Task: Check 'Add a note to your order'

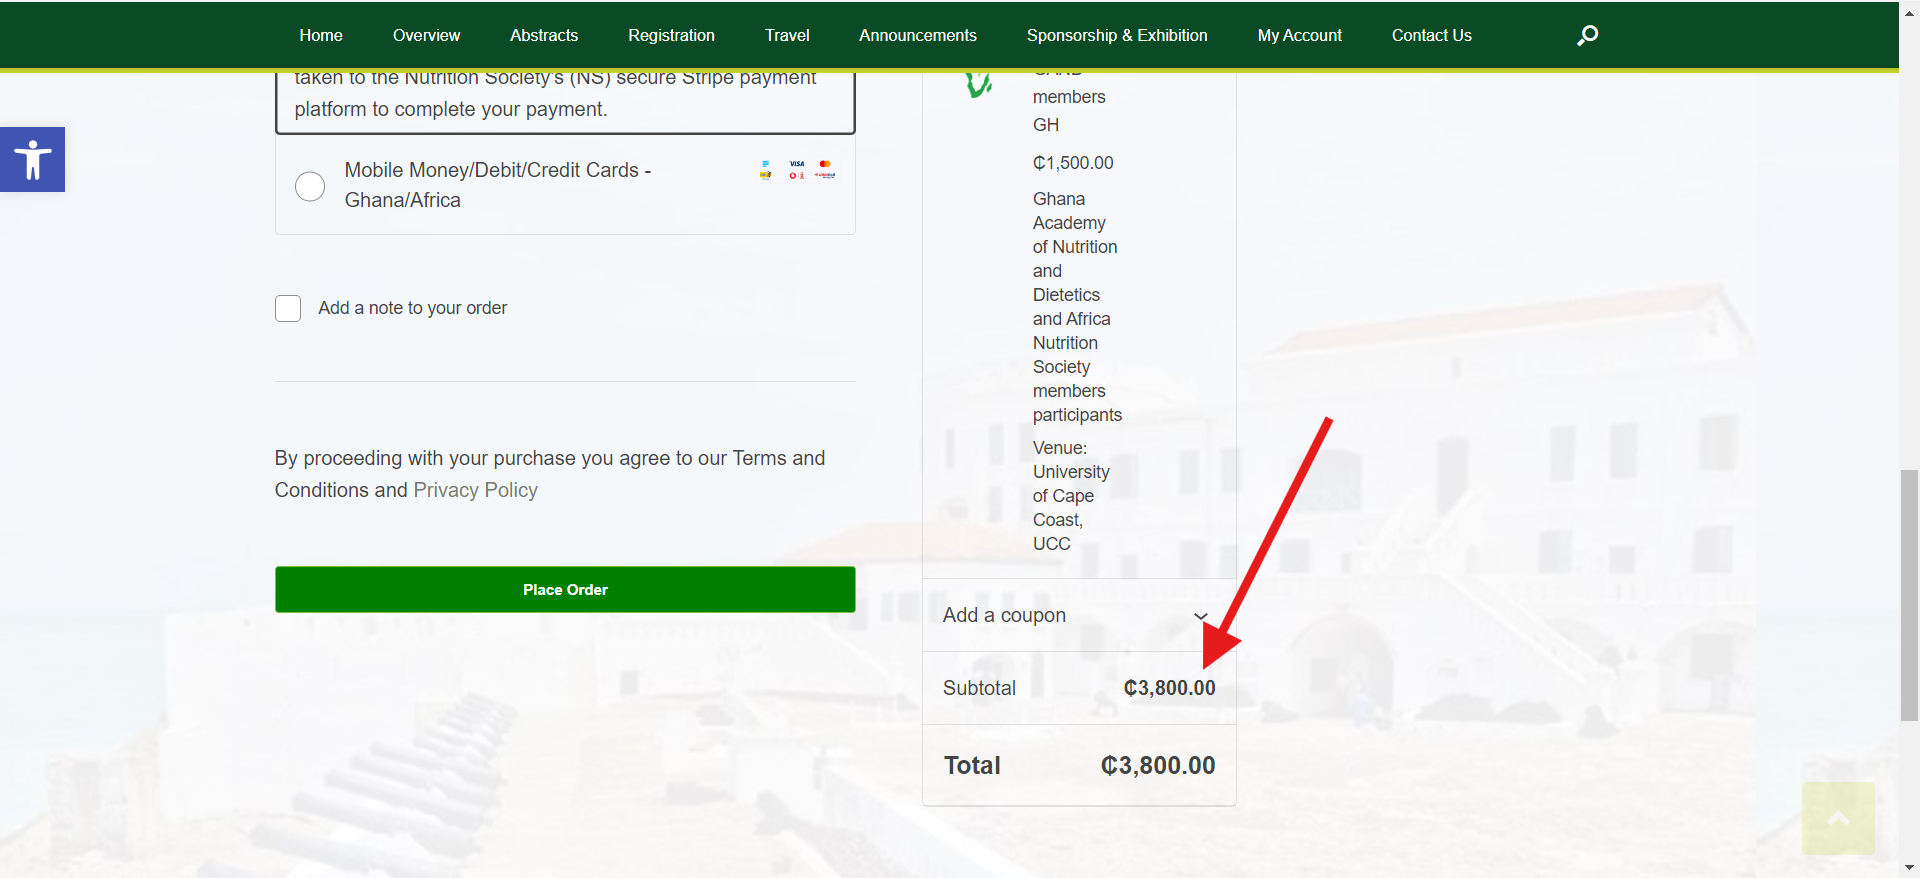Action: [288, 308]
